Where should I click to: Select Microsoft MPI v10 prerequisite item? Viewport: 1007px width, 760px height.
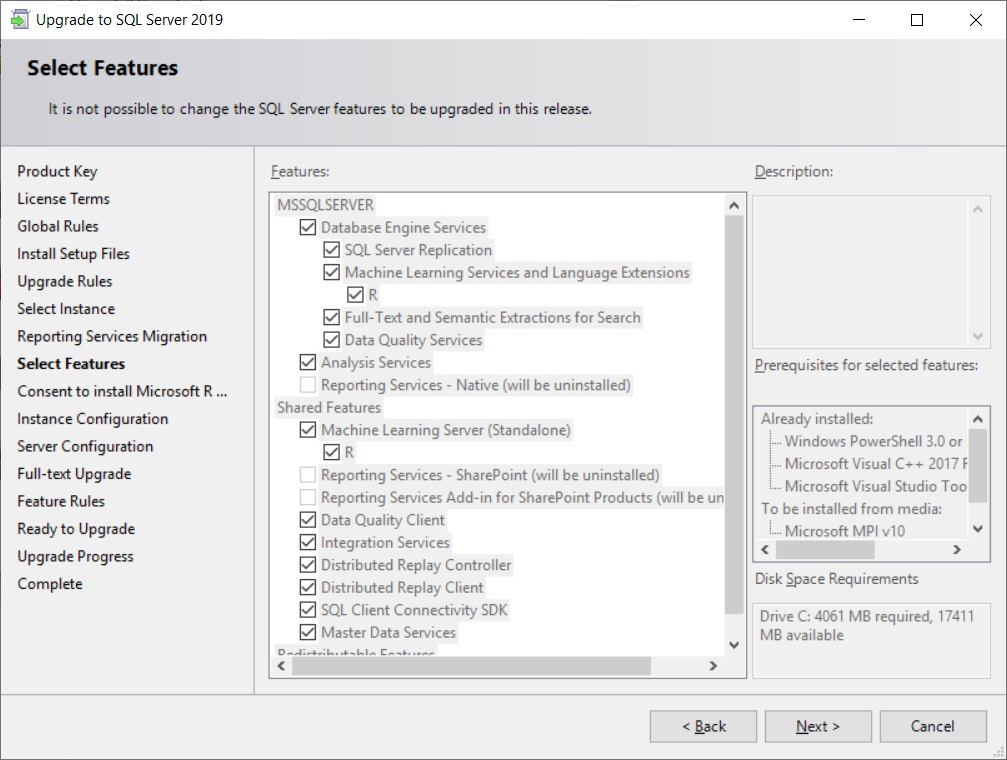click(845, 531)
